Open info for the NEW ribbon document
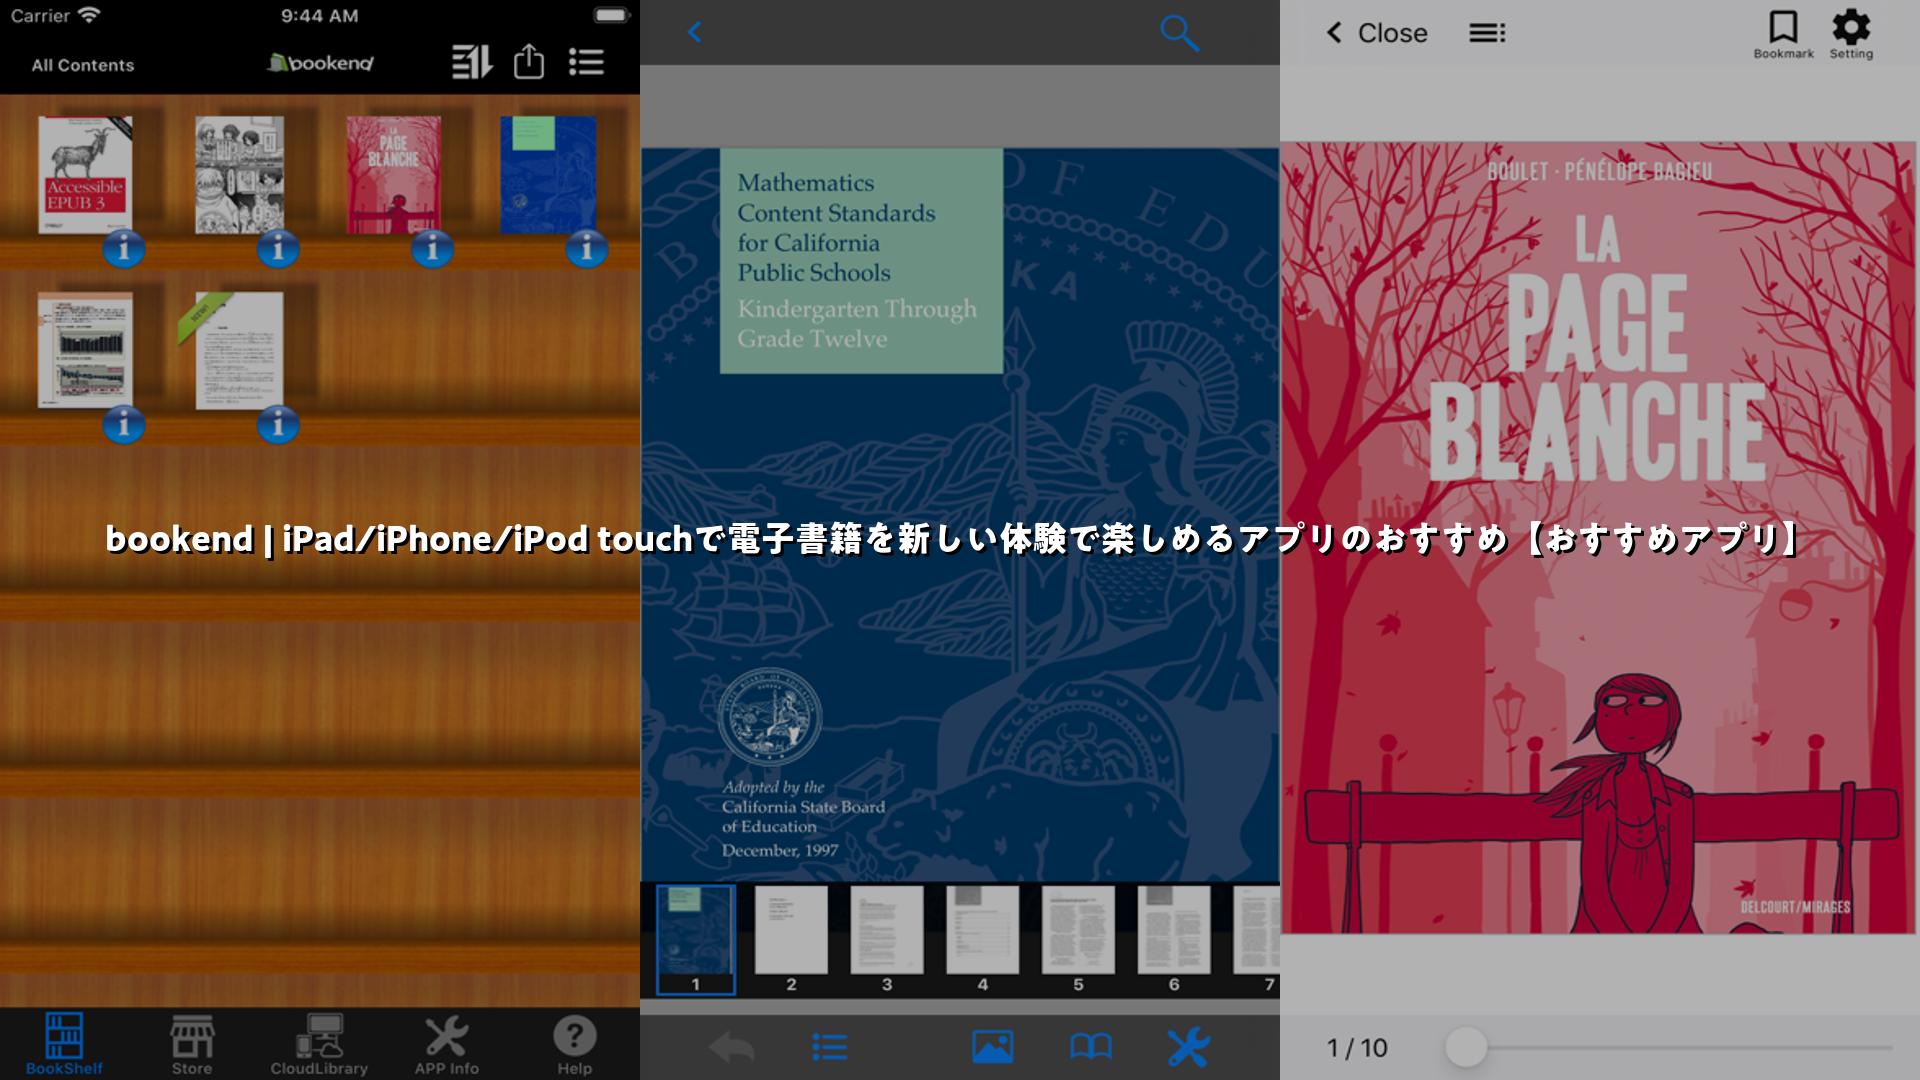This screenshot has width=1920, height=1080. [x=278, y=425]
